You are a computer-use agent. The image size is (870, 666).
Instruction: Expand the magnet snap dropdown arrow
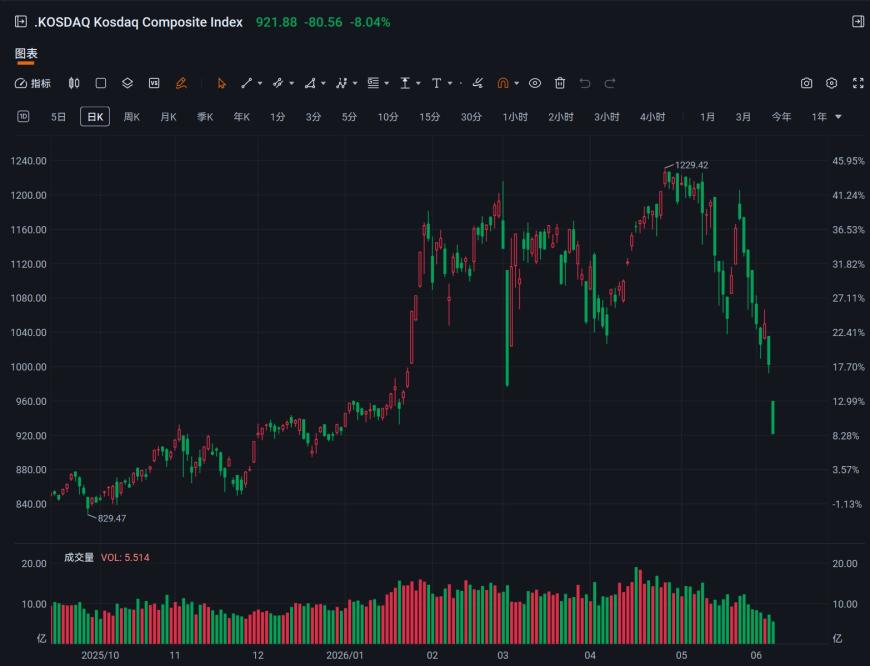[x=517, y=83]
